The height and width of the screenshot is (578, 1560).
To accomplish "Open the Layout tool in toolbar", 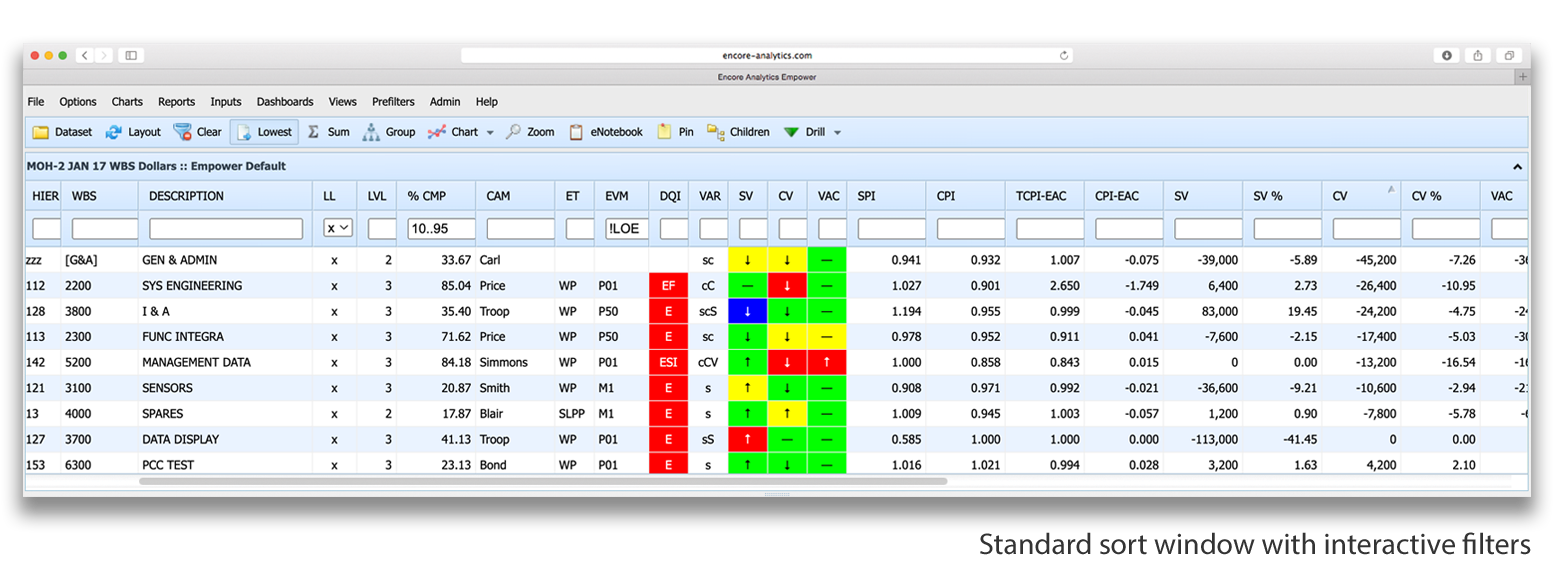I will (115, 132).
